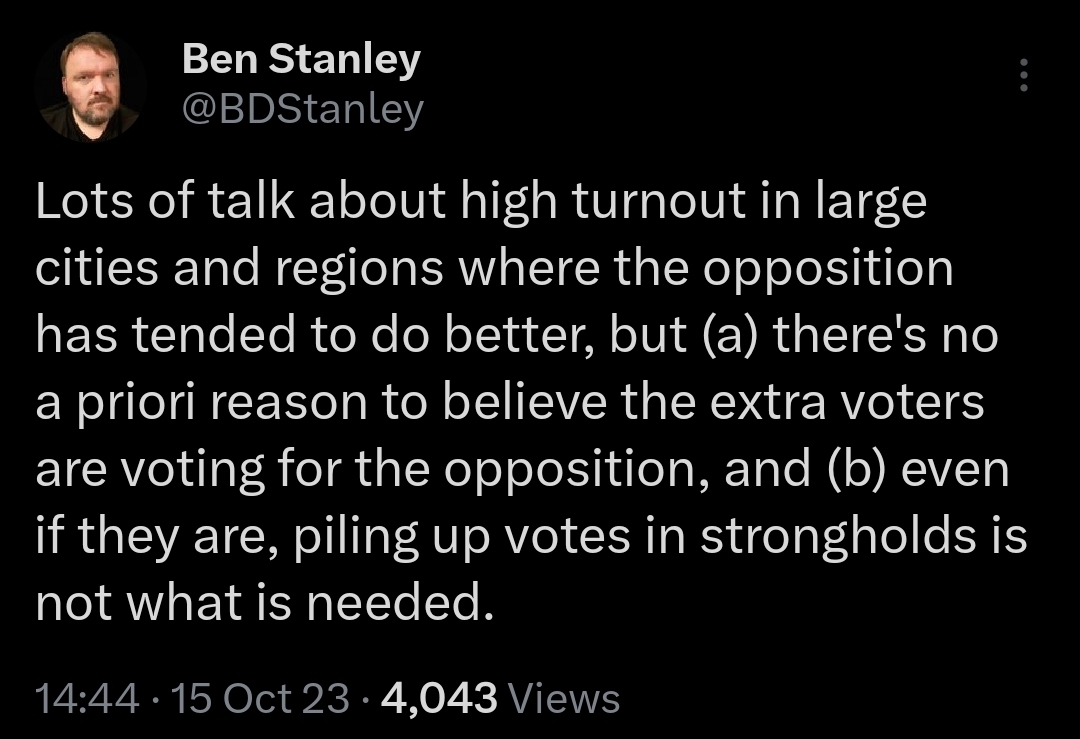Screen dimensions: 1080x739
Task: Click the @BDStanley handle
Action: 303,109
